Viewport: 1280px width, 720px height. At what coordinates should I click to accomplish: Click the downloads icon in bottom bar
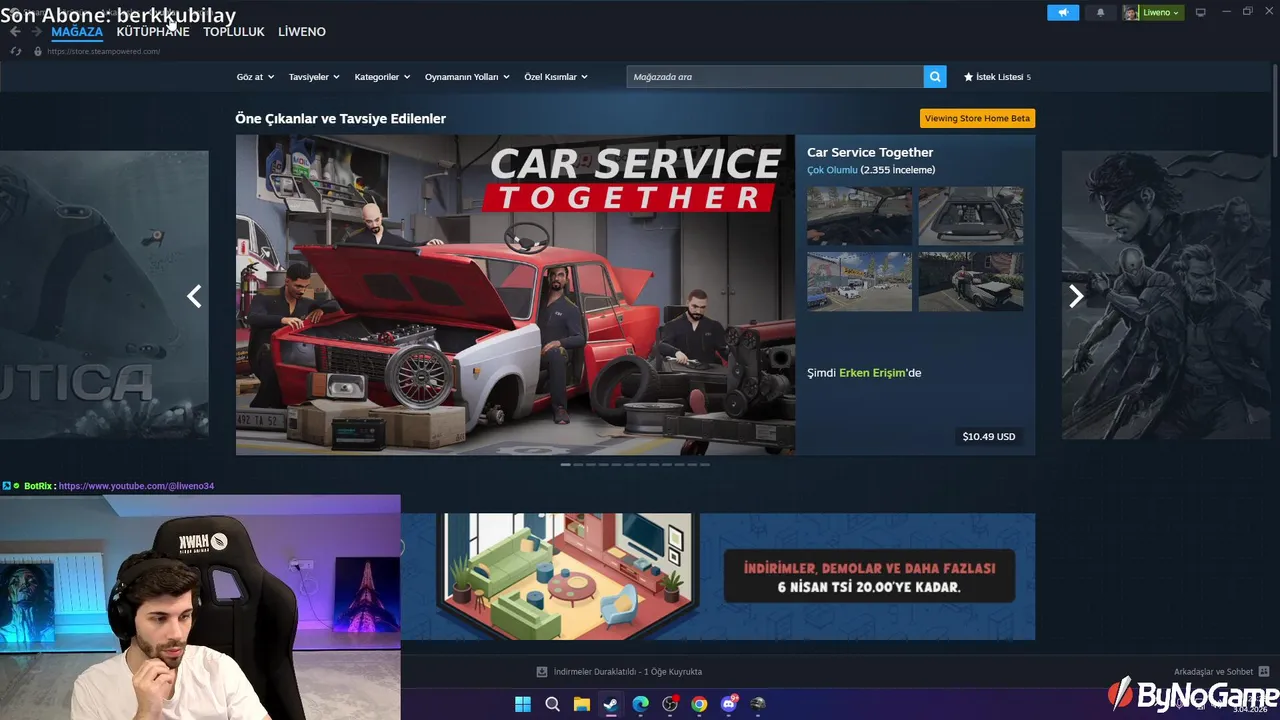coord(542,672)
